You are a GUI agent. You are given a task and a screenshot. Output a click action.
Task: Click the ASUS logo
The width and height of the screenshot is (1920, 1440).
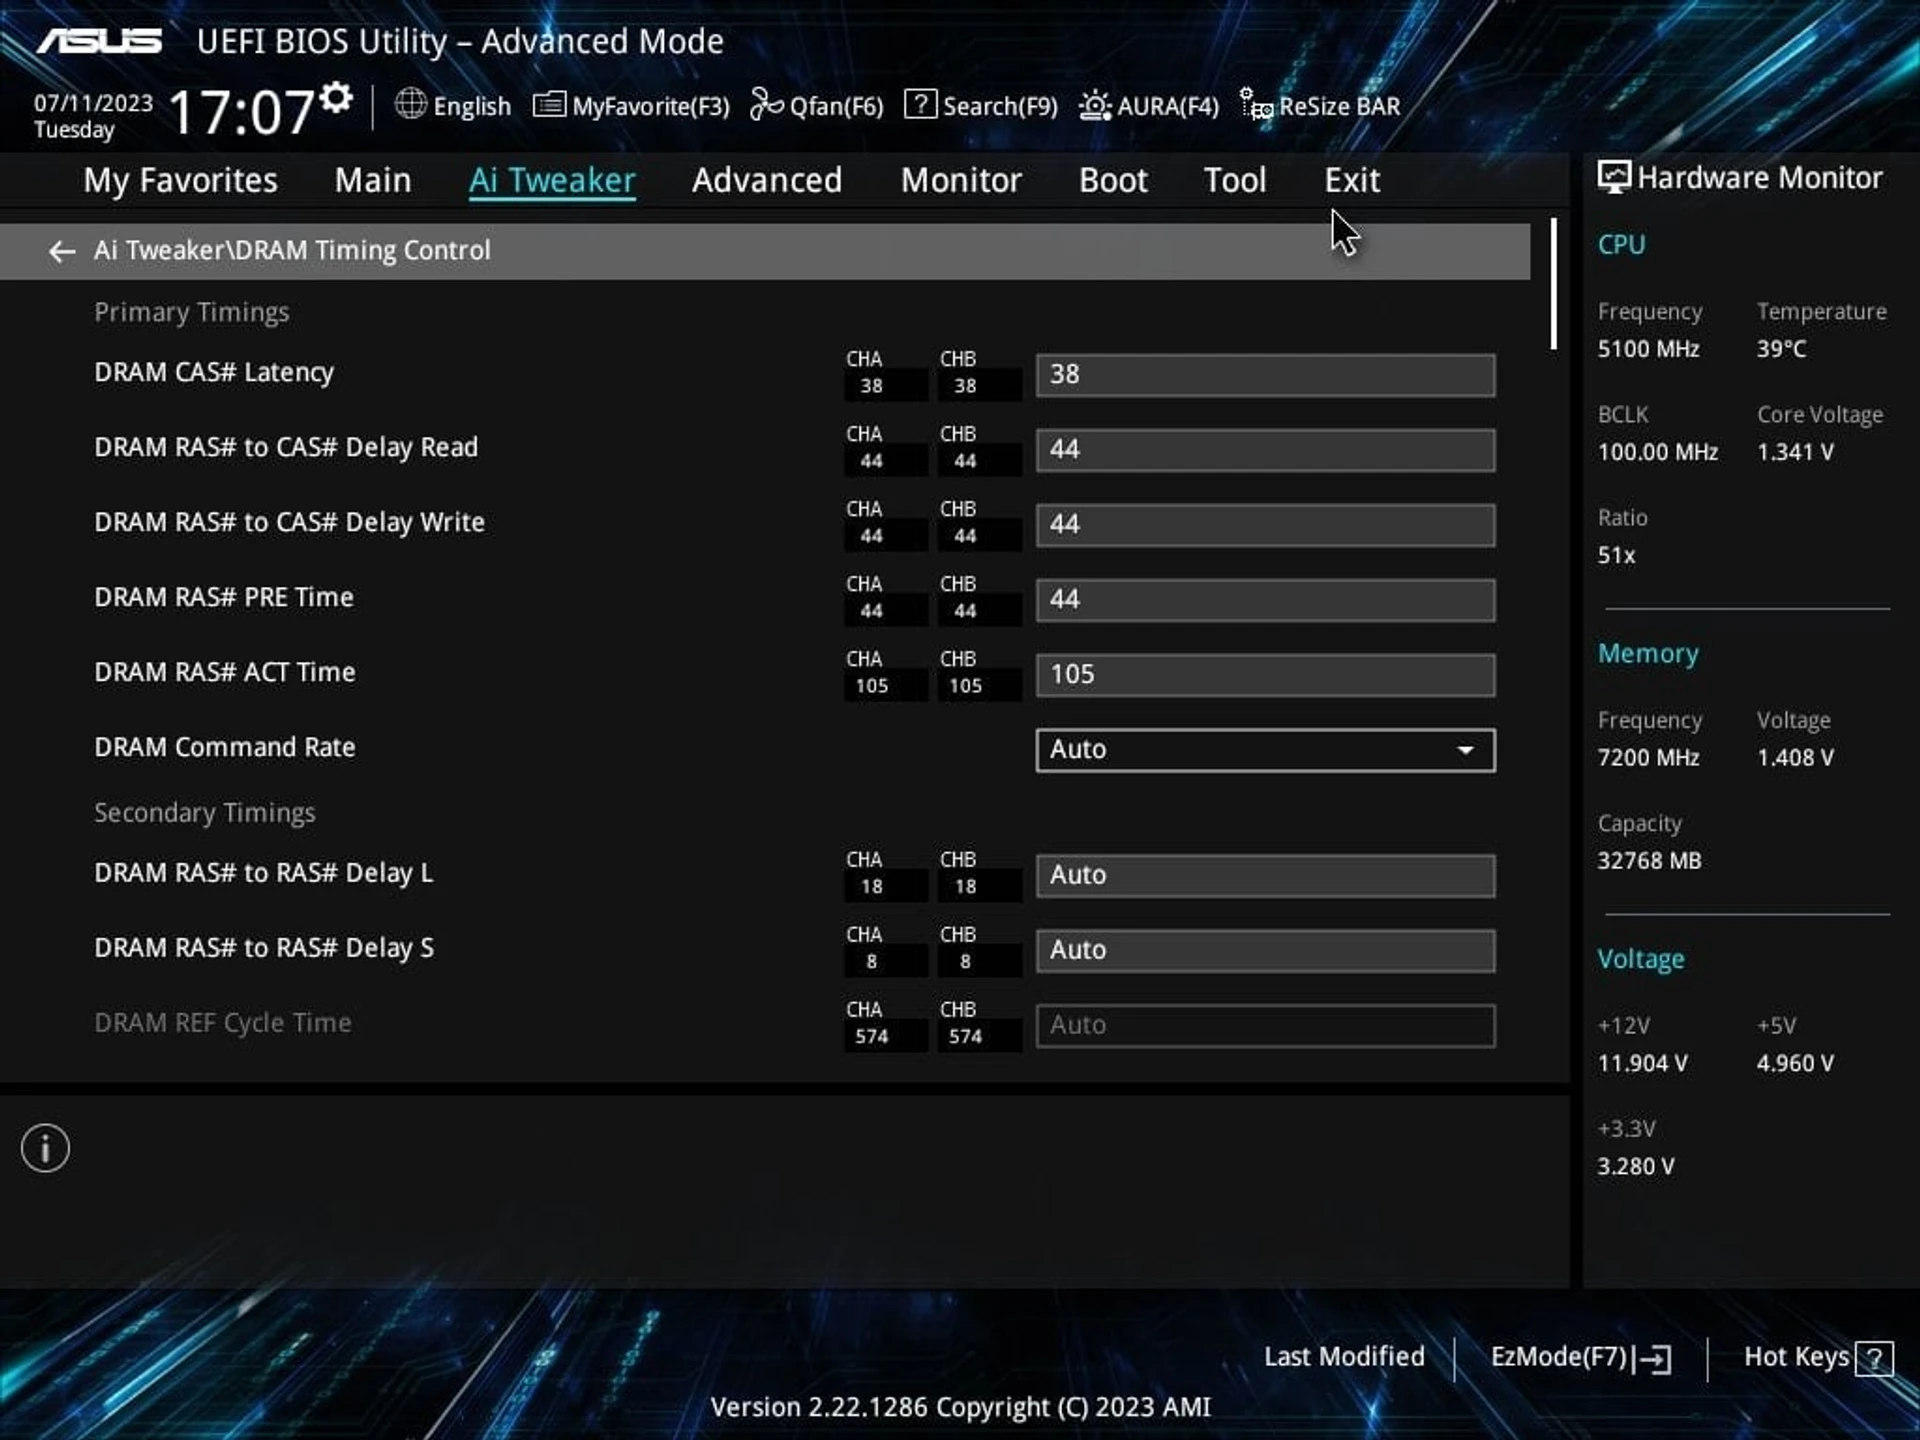100,41
